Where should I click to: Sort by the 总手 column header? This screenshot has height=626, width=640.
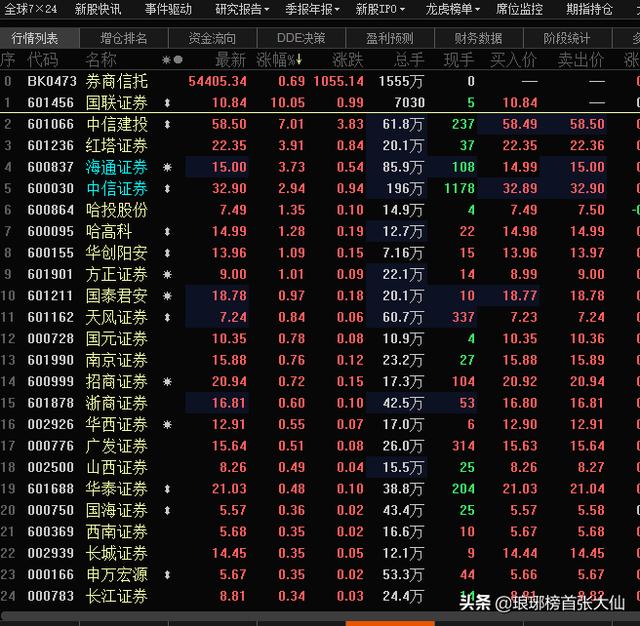pyautogui.click(x=409, y=60)
